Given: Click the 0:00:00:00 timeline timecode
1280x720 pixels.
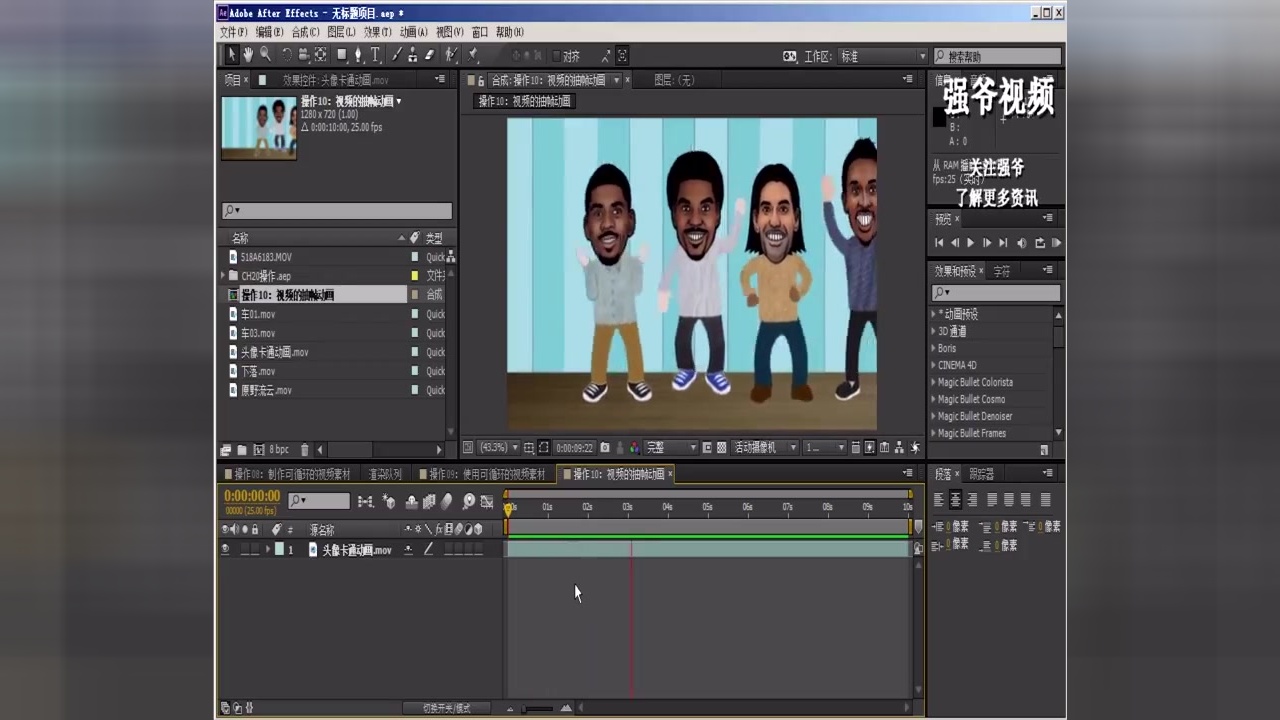Looking at the screenshot, I should tap(252, 496).
